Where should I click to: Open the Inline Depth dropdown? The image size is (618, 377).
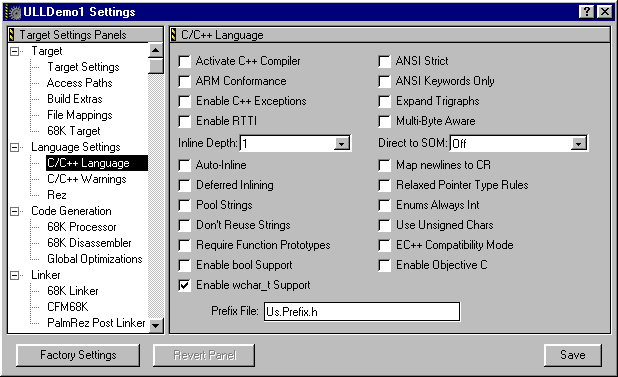pyautogui.click(x=341, y=143)
